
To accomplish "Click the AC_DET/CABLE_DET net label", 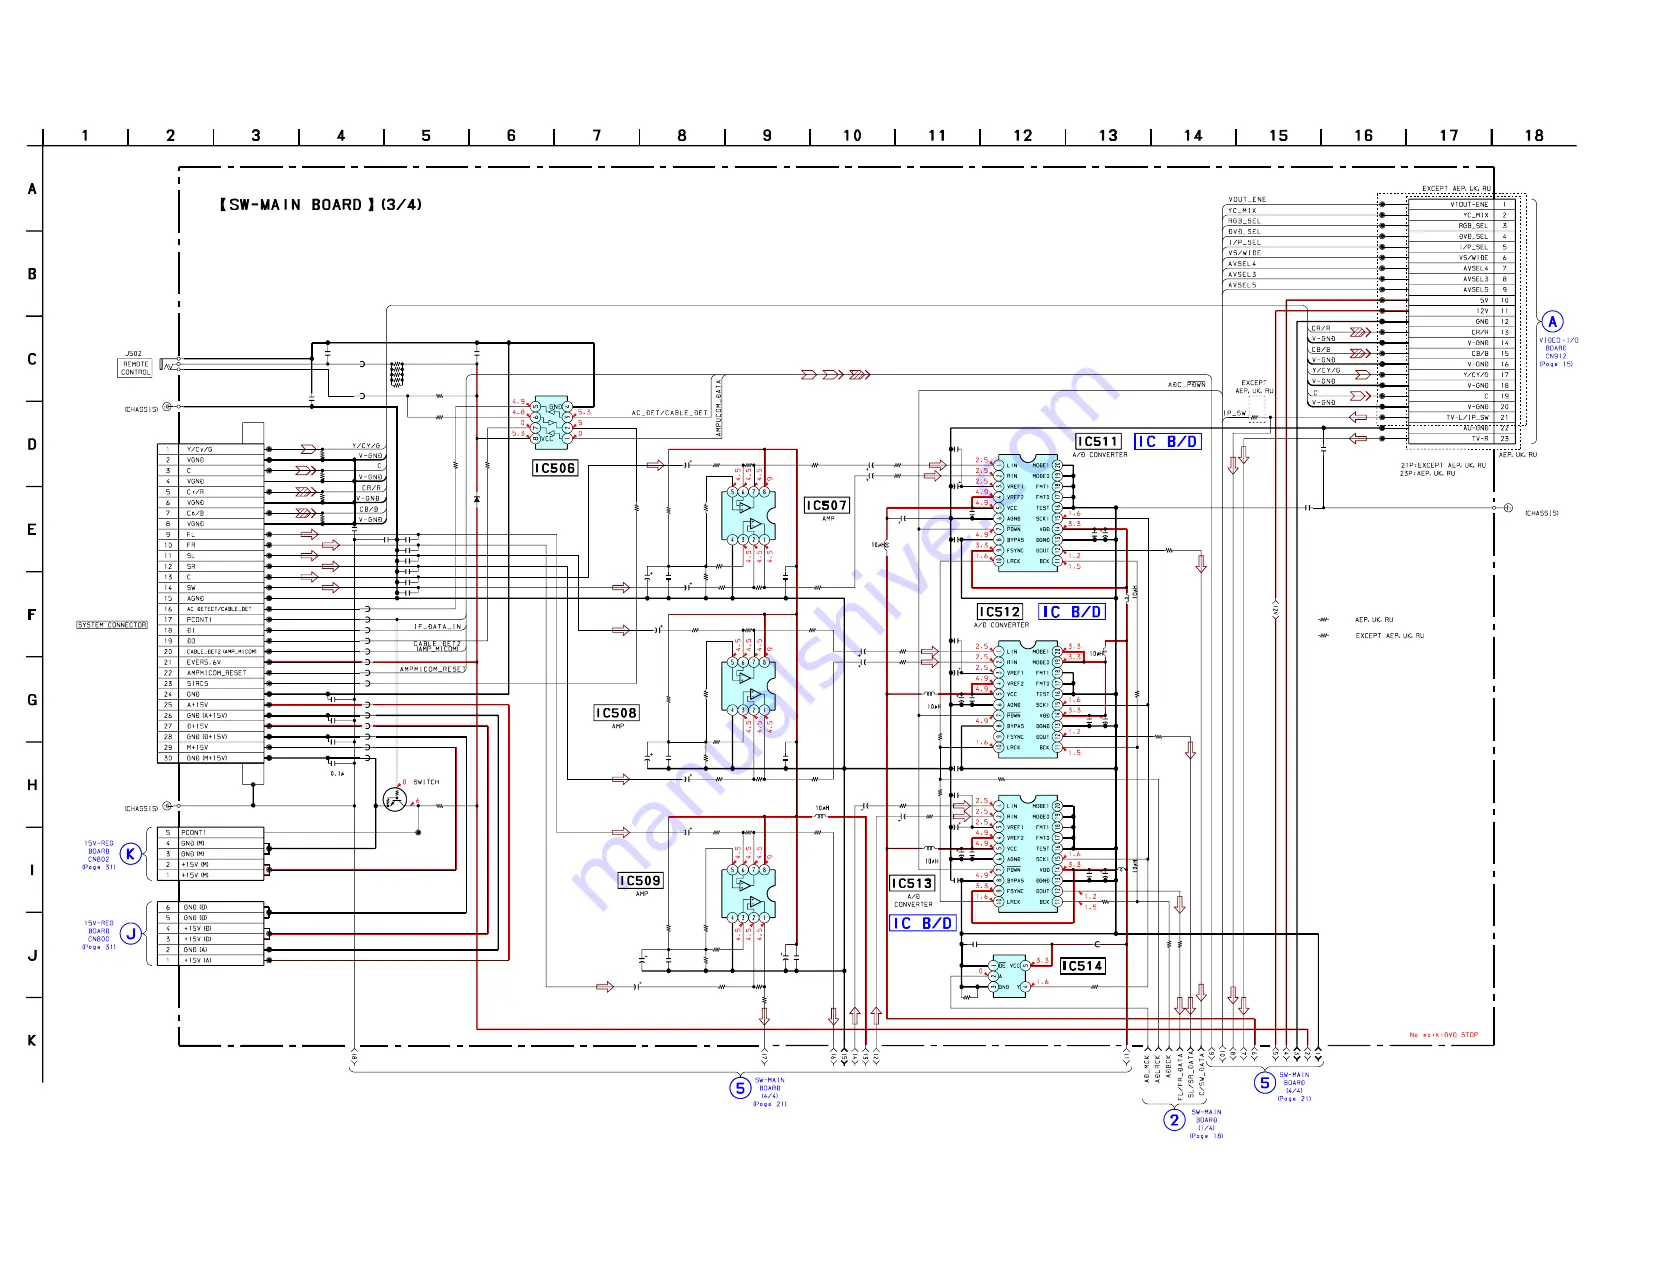I will click(669, 412).
